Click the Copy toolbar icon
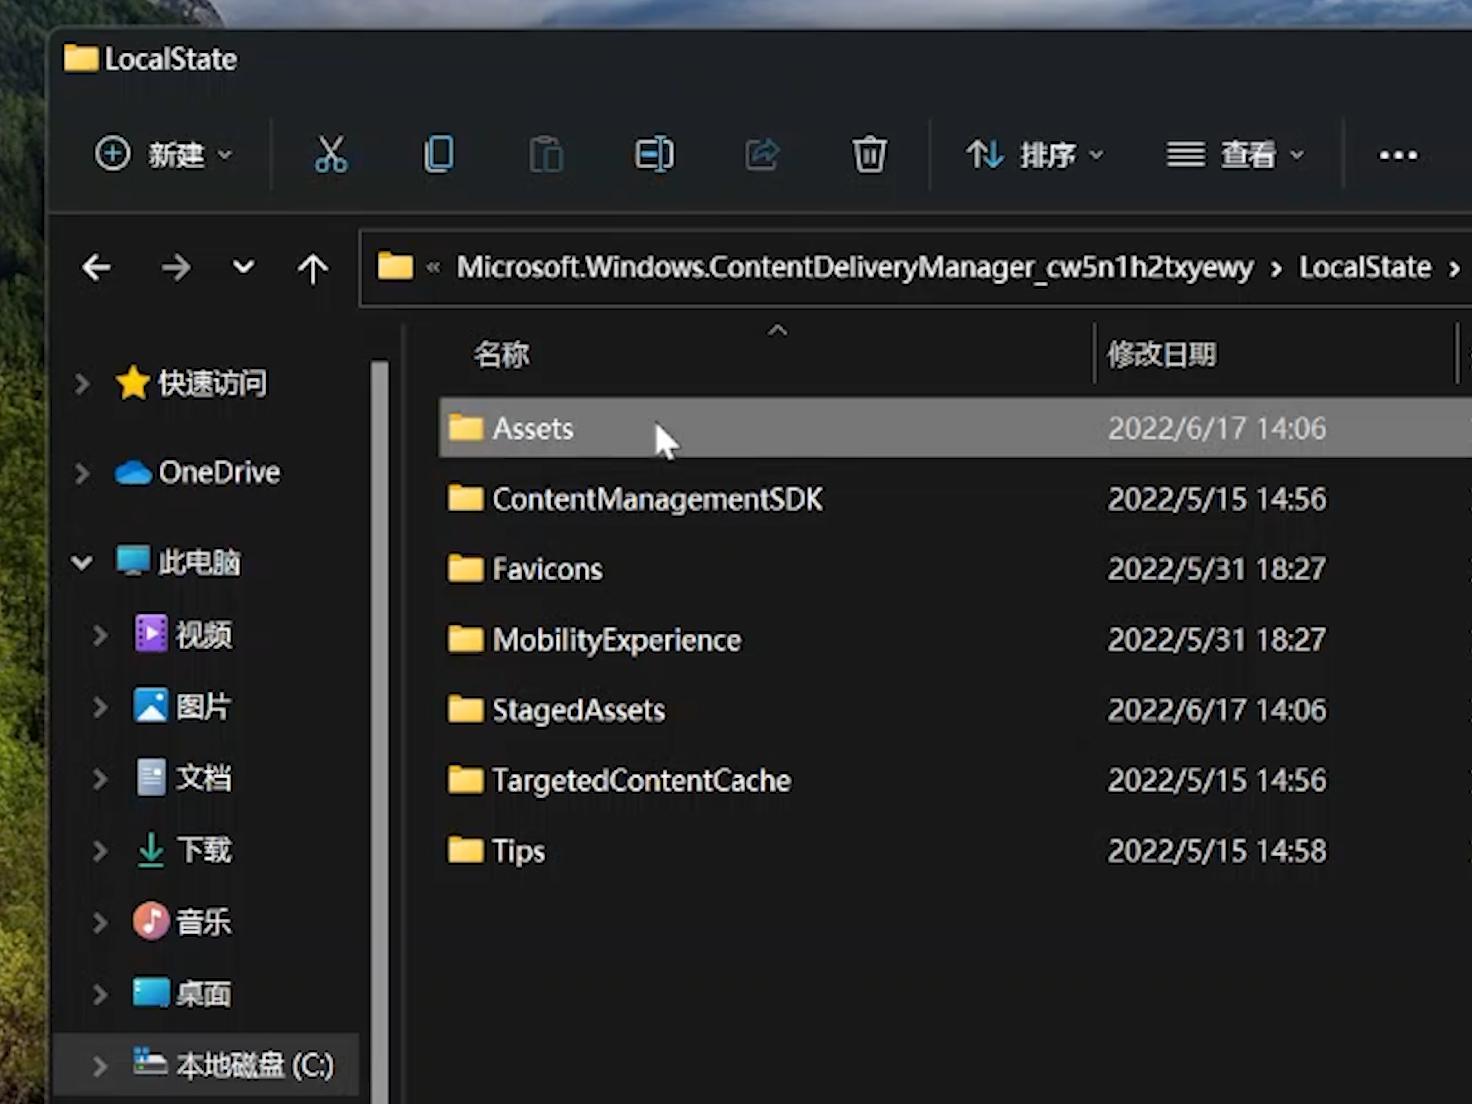The width and height of the screenshot is (1472, 1104). click(438, 155)
